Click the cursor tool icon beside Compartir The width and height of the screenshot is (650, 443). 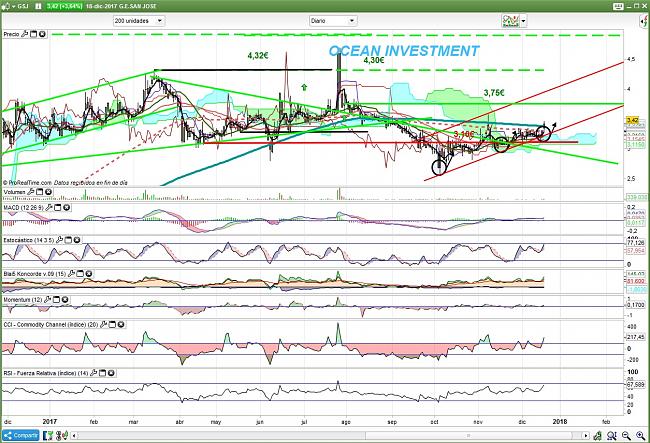49,436
